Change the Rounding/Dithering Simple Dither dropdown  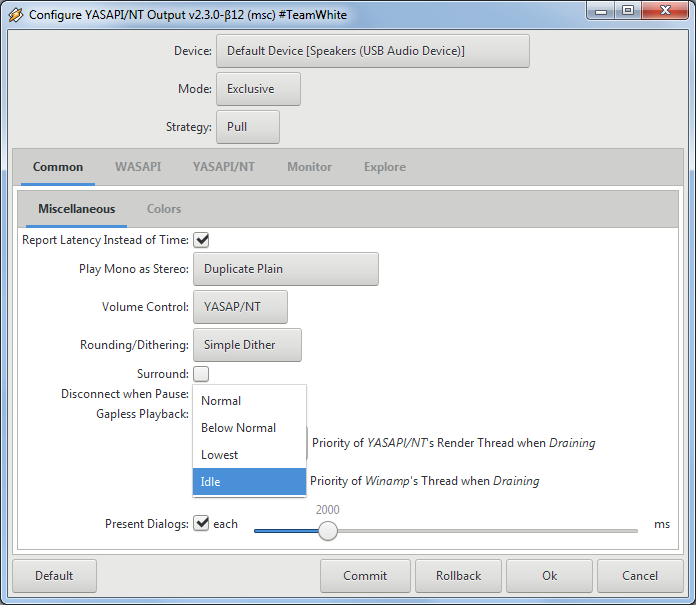[x=246, y=345]
